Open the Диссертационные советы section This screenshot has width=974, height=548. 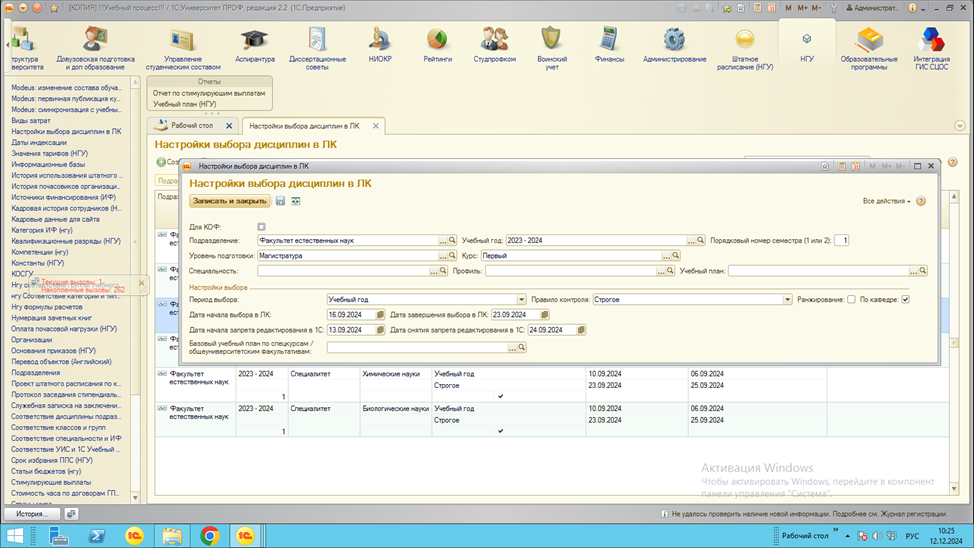click(x=317, y=48)
